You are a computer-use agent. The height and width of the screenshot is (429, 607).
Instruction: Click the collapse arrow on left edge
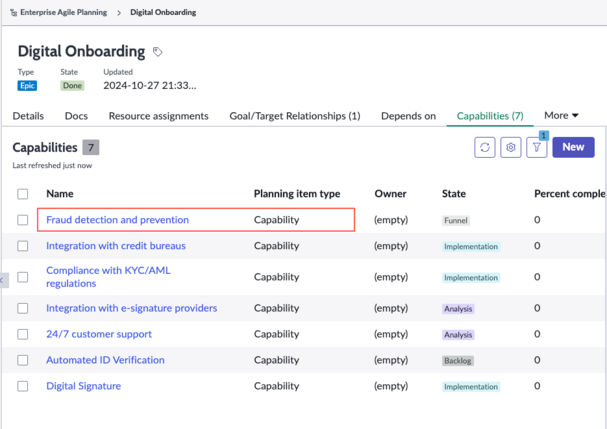tap(3, 280)
